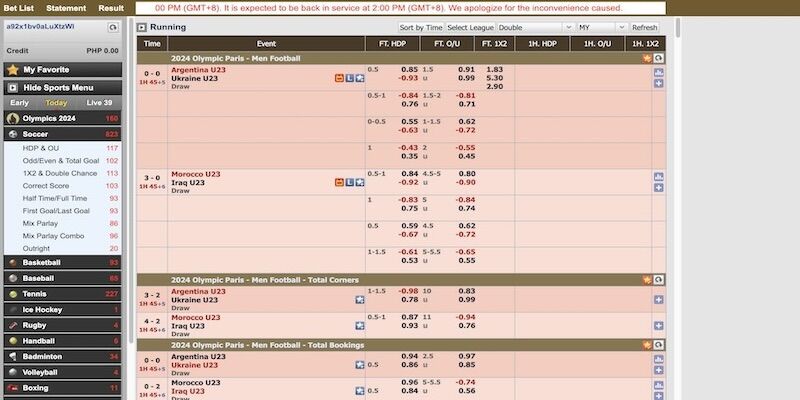Favorite the Men Football league header star
Image resolution: width=800 pixels, height=400 pixels.
click(x=647, y=59)
